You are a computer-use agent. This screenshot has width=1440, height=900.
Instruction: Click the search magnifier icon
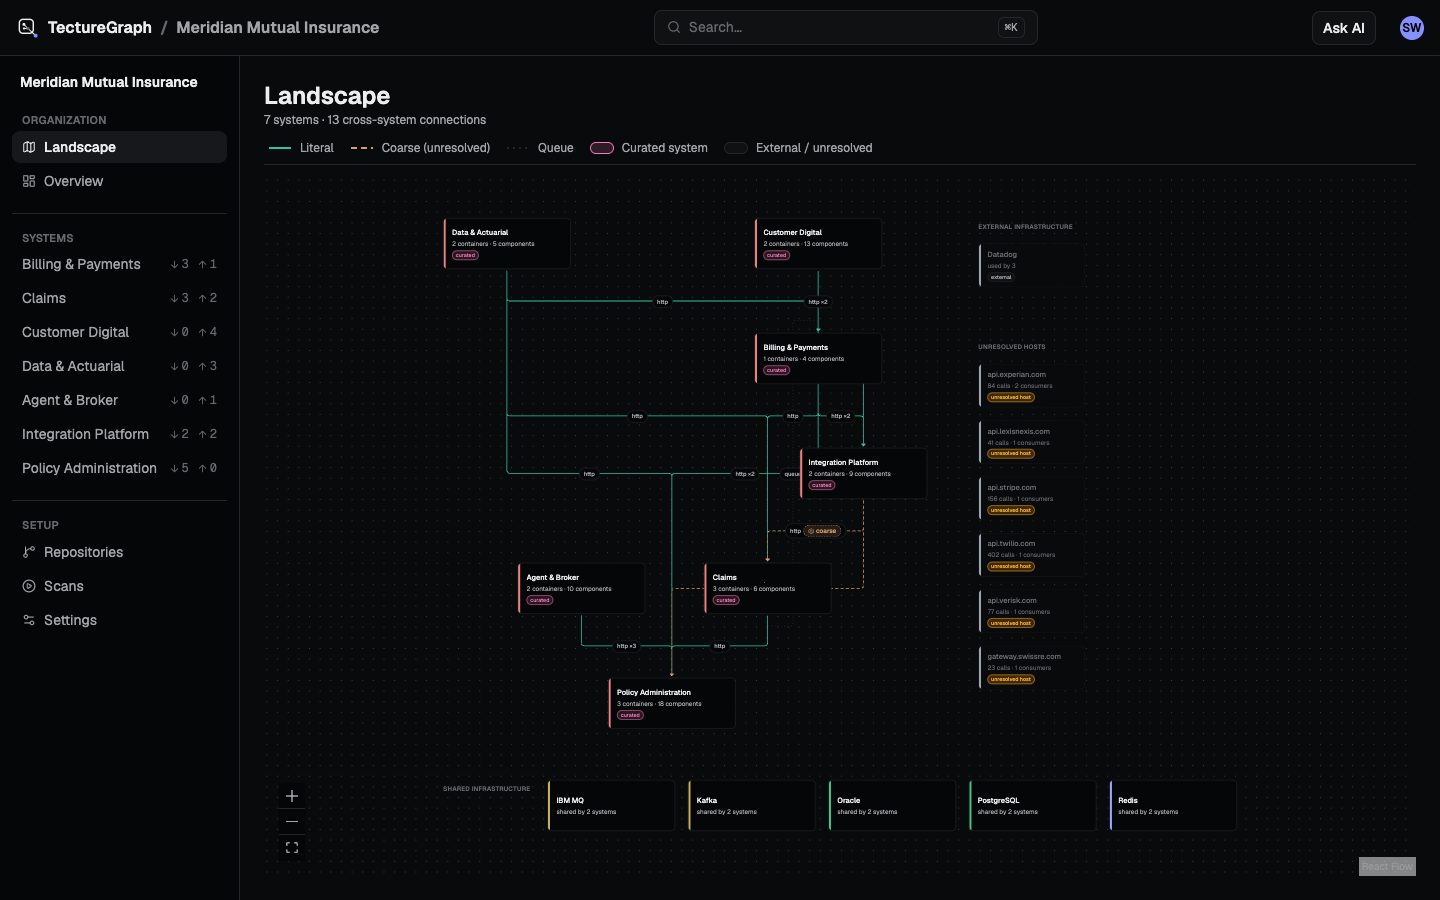(674, 28)
